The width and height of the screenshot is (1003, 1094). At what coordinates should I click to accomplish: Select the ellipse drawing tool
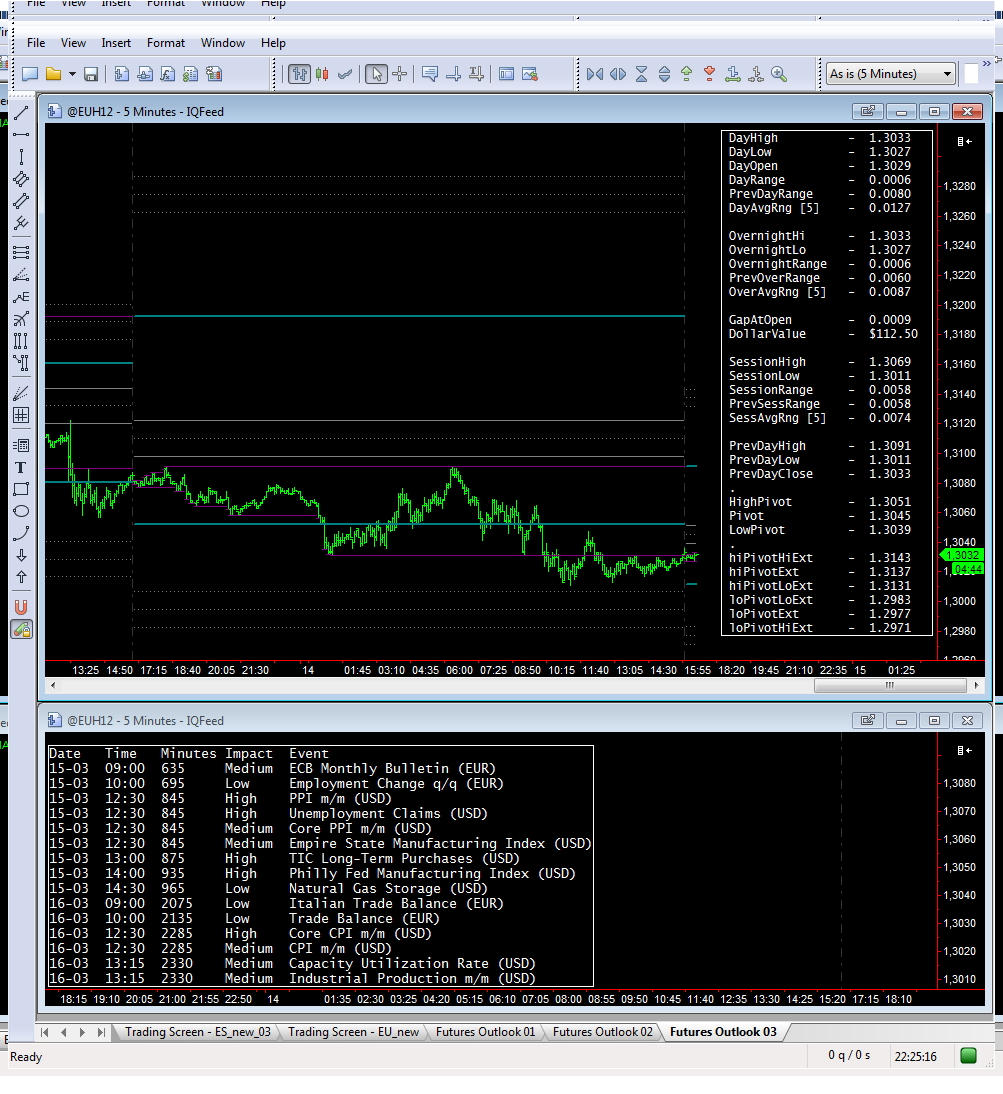21,511
